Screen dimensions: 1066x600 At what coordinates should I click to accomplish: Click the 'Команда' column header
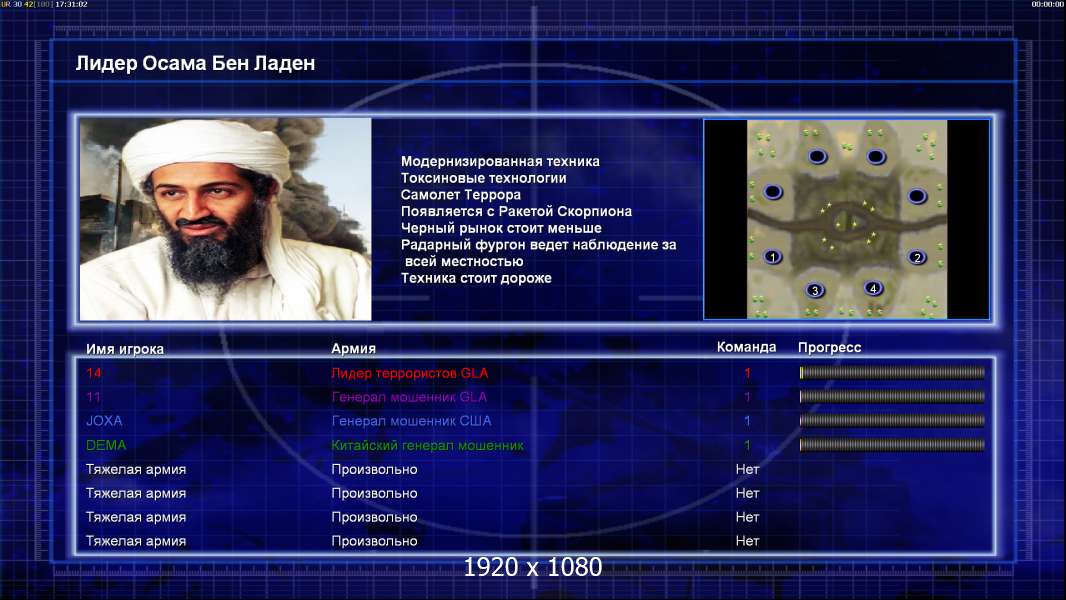click(746, 347)
